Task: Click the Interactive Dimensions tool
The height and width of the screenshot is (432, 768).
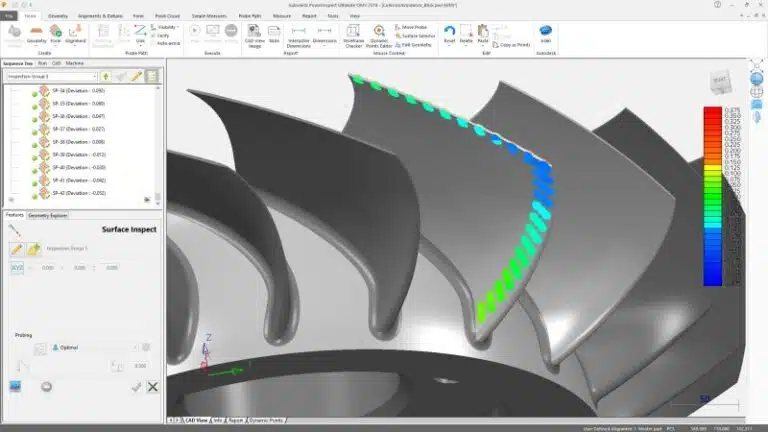Action: click(297, 36)
